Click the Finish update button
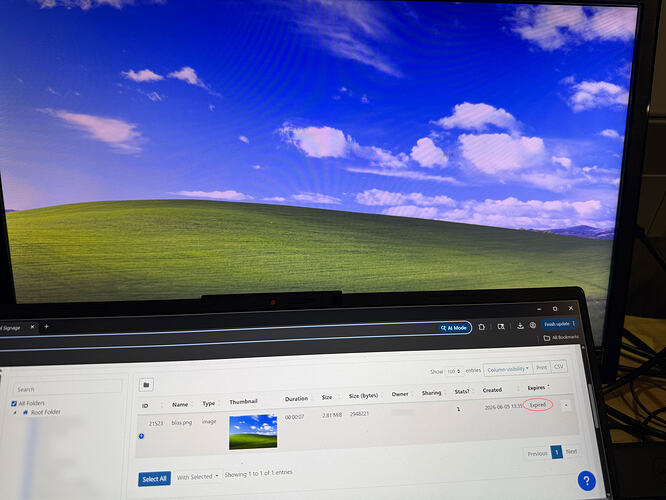 pyautogui.click(x=559, y=324)
